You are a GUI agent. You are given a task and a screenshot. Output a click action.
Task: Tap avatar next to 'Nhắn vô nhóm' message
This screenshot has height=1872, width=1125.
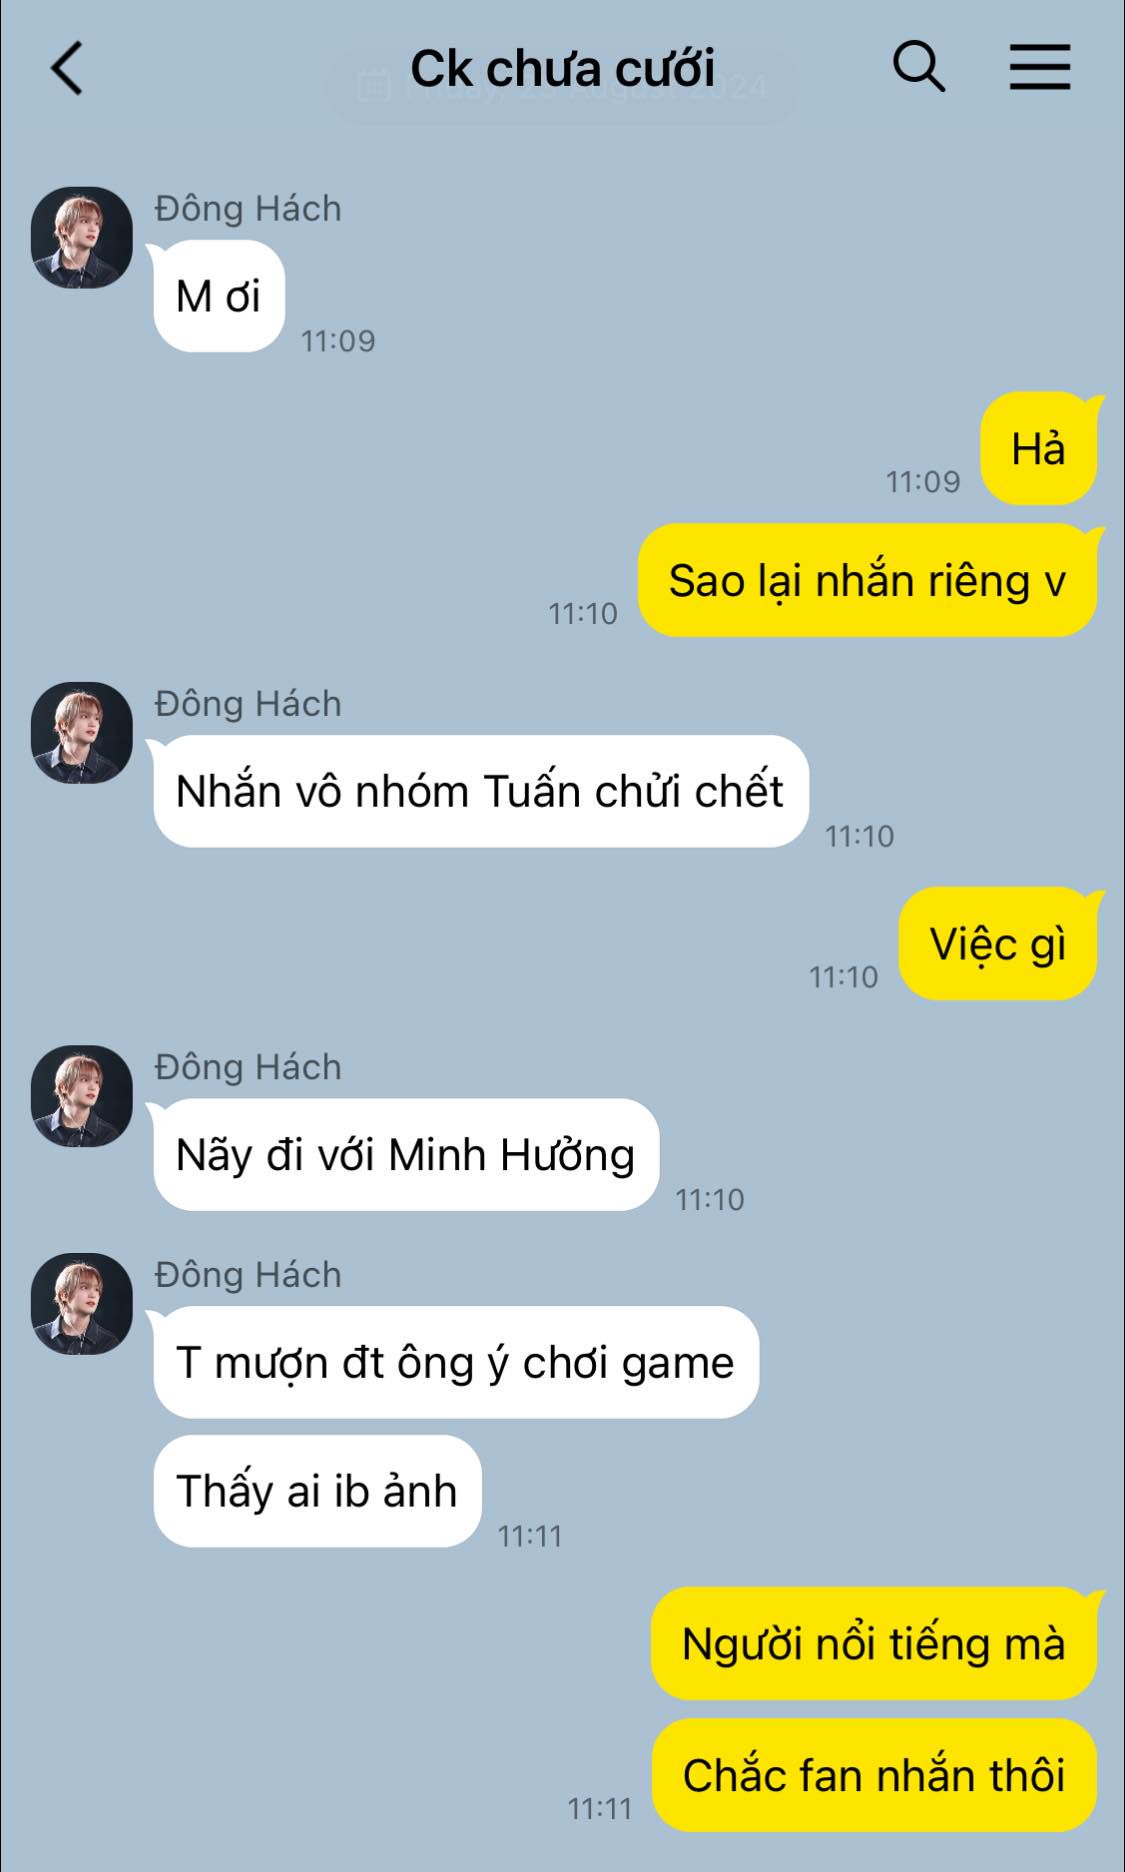[x=82, y=733]
